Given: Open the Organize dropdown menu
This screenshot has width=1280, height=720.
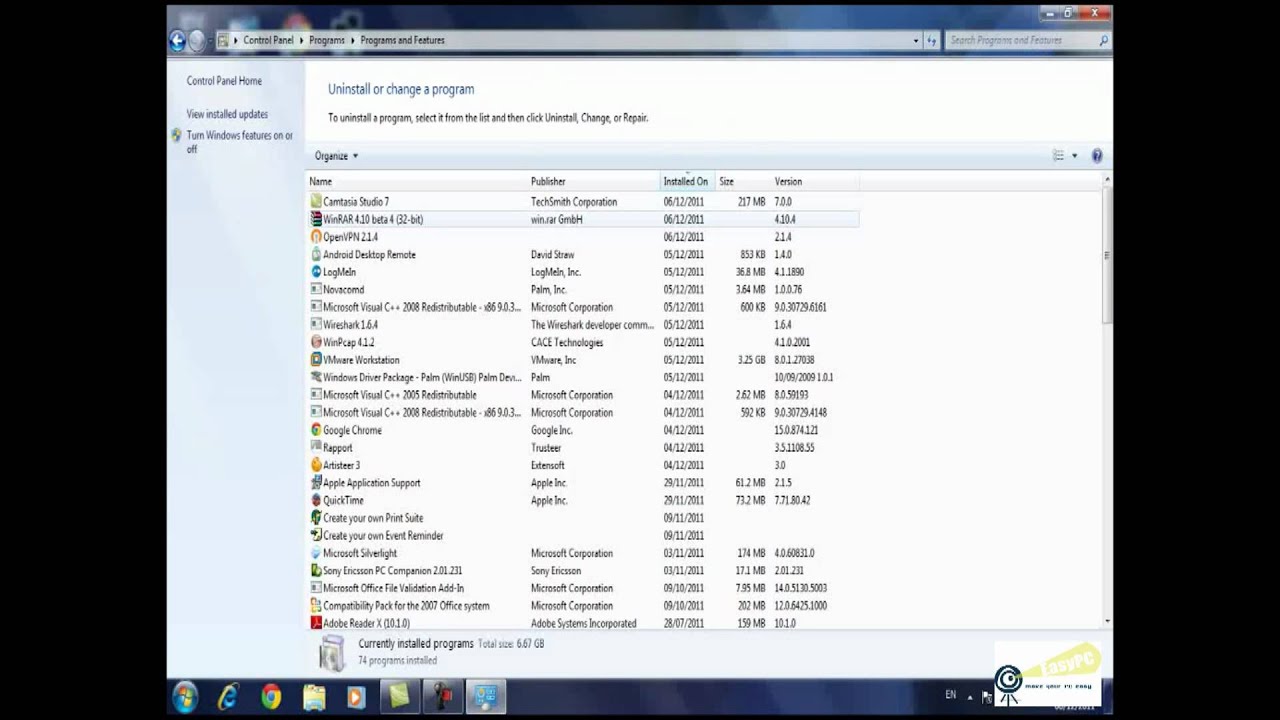Looking at the screenshot, I should (x=336, y=156).
